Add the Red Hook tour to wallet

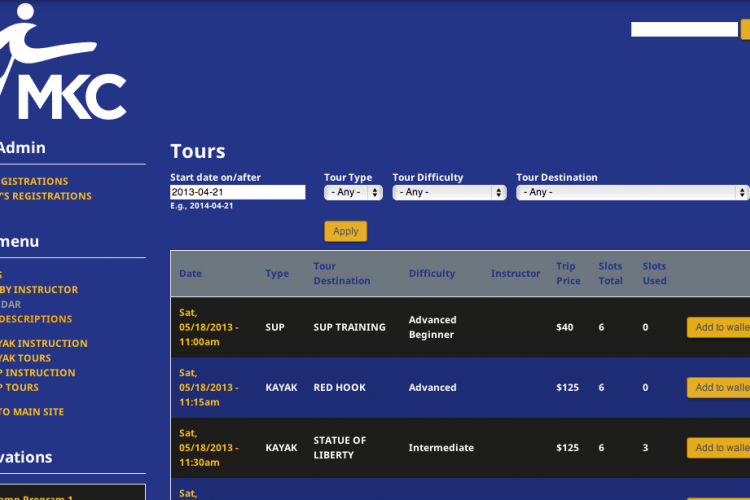[x=719, y=387]
